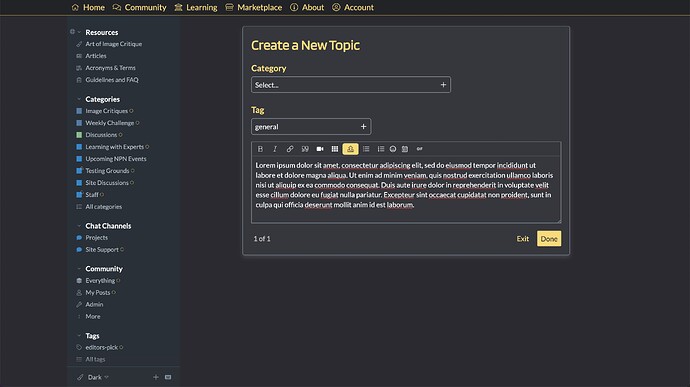Open the Weekly Challenge category
The image size is (690, 387).
tap(110, 123)
